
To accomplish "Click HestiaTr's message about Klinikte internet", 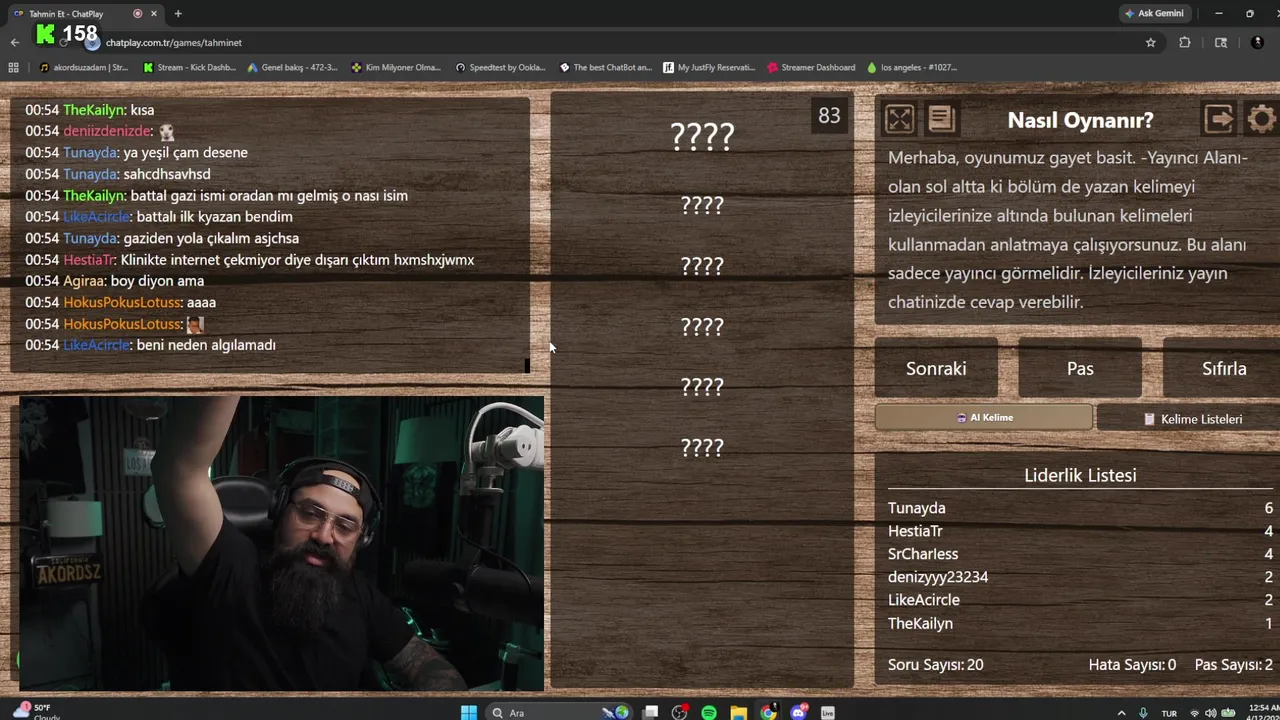I will click(x=297, y=260).
